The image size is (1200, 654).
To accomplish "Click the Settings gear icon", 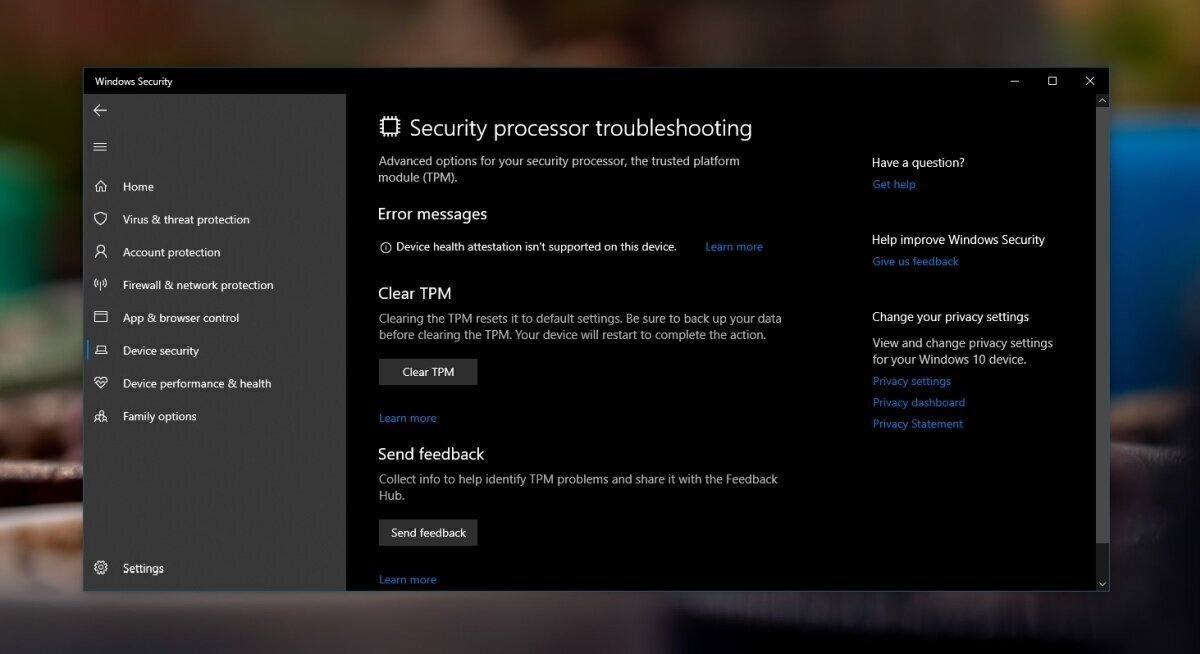I will [x=101, y=568].
